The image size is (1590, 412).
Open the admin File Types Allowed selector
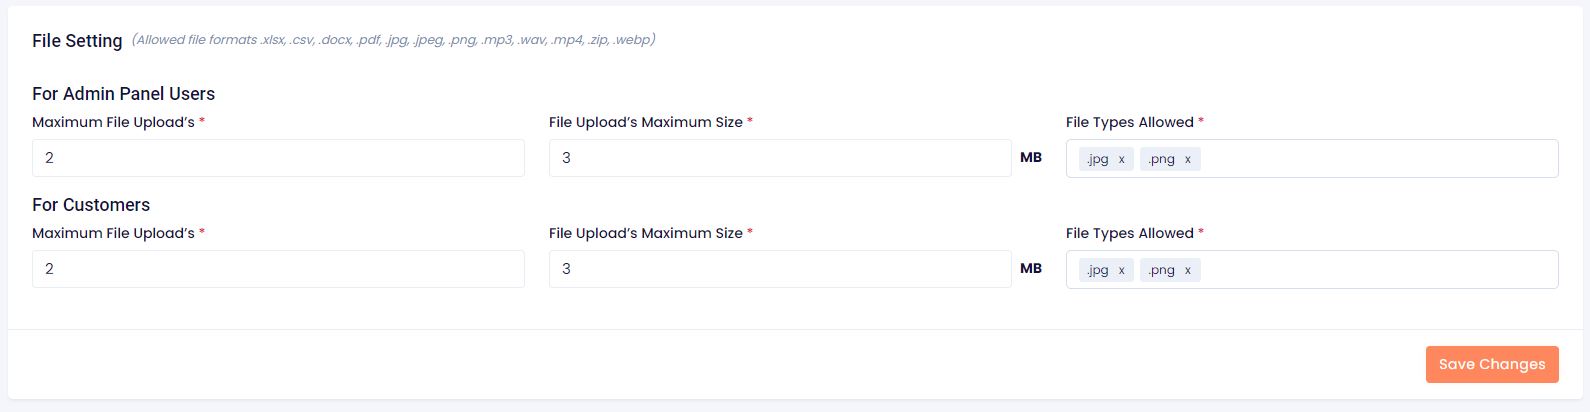point(1380,159)
